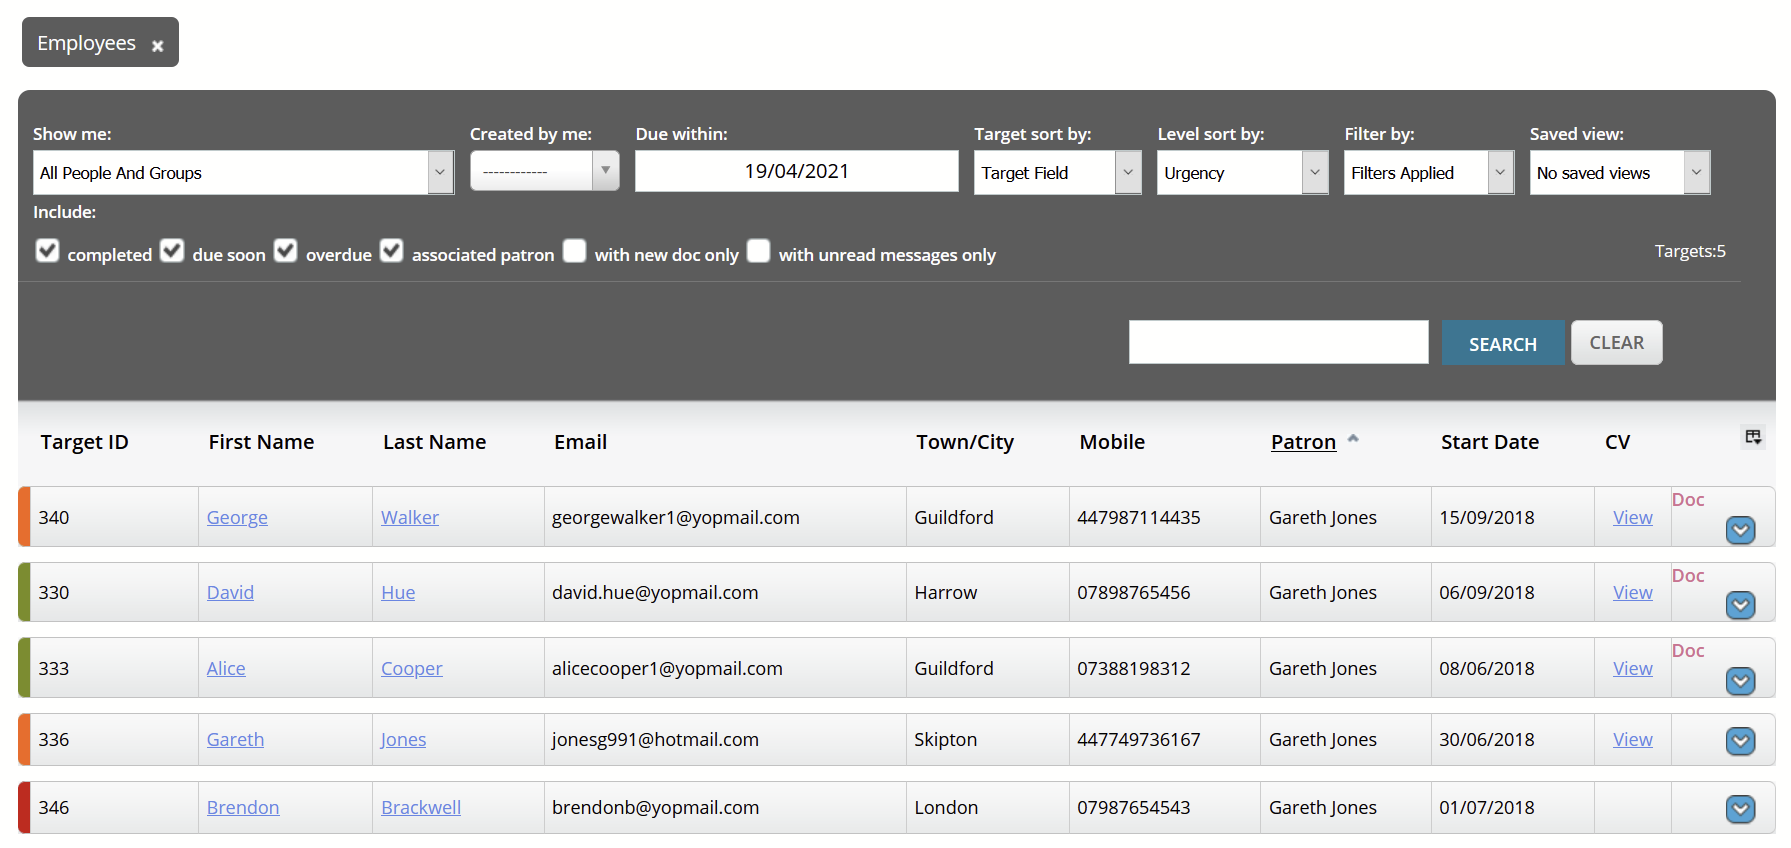
Task: View CV for target 330
Action: coord(1632,592)
